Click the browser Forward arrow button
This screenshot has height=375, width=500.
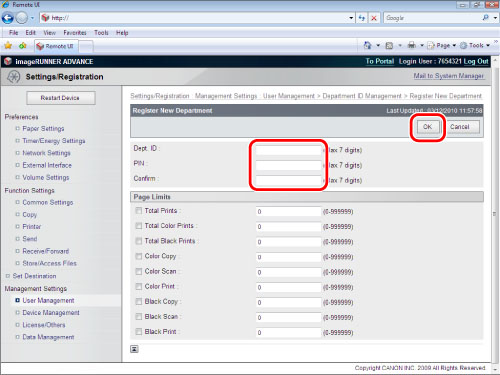point(22,18)
